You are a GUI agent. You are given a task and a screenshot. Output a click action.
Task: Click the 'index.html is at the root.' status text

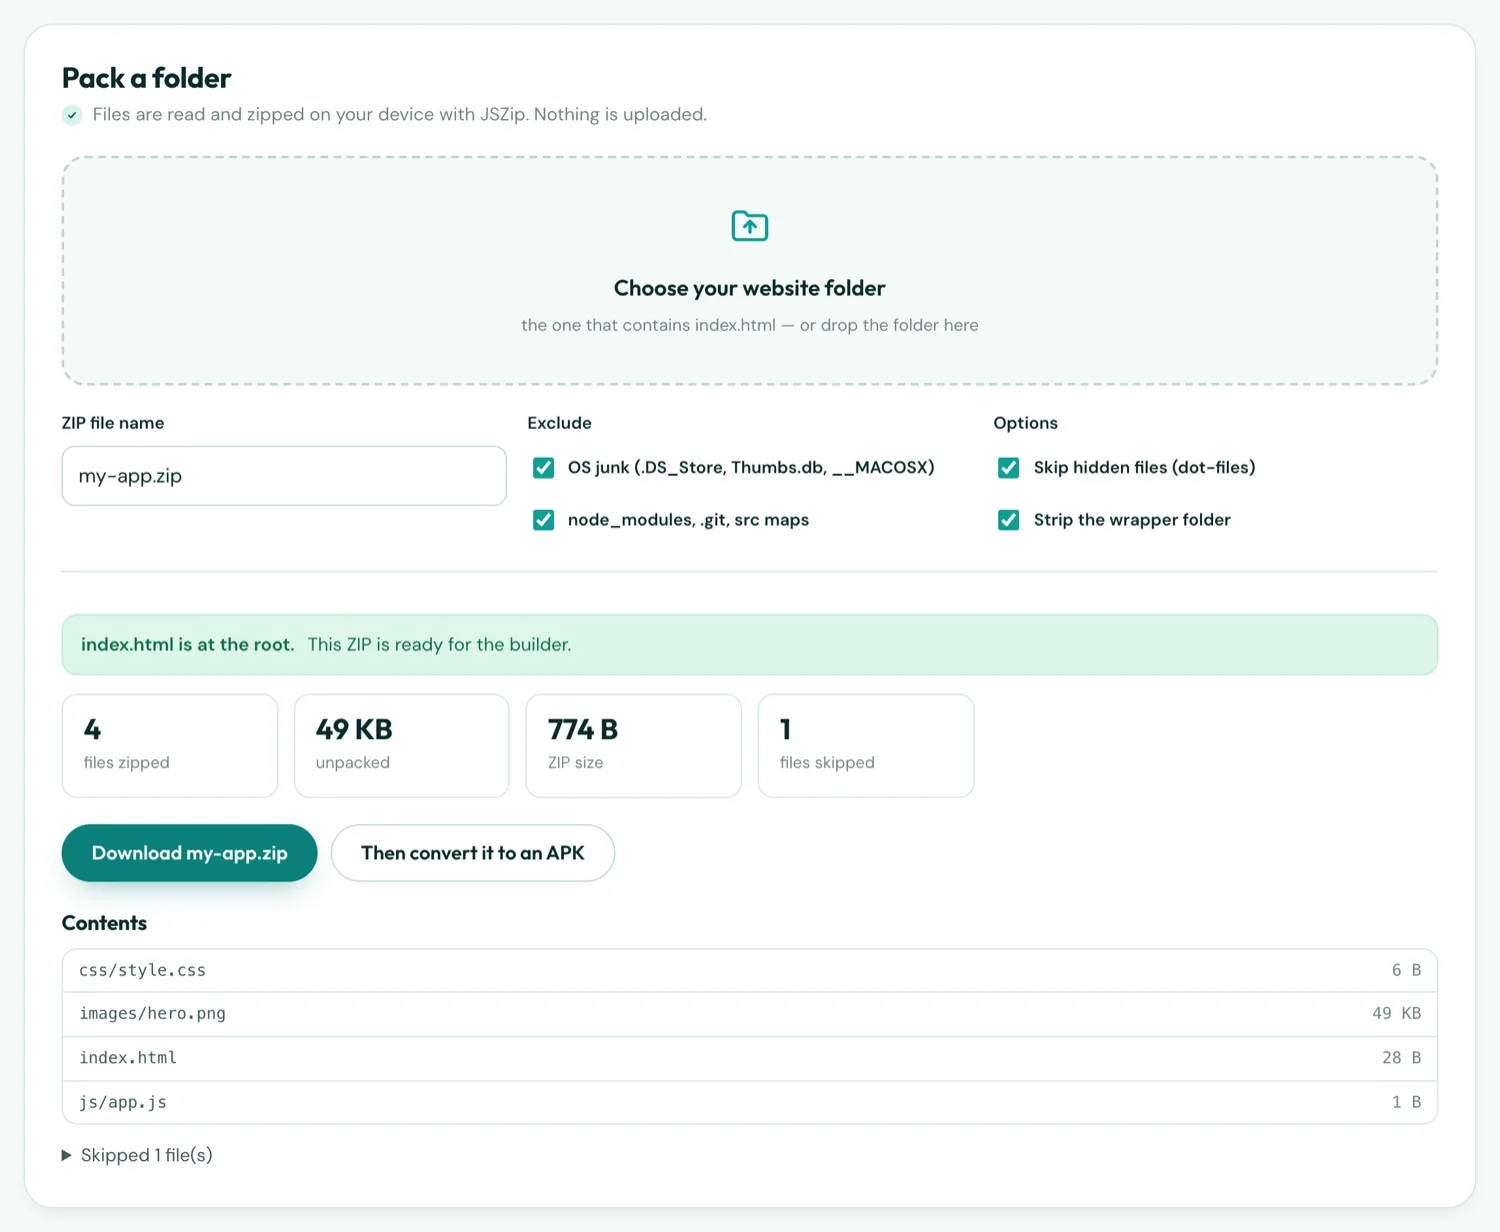click(x=188, y=645)
